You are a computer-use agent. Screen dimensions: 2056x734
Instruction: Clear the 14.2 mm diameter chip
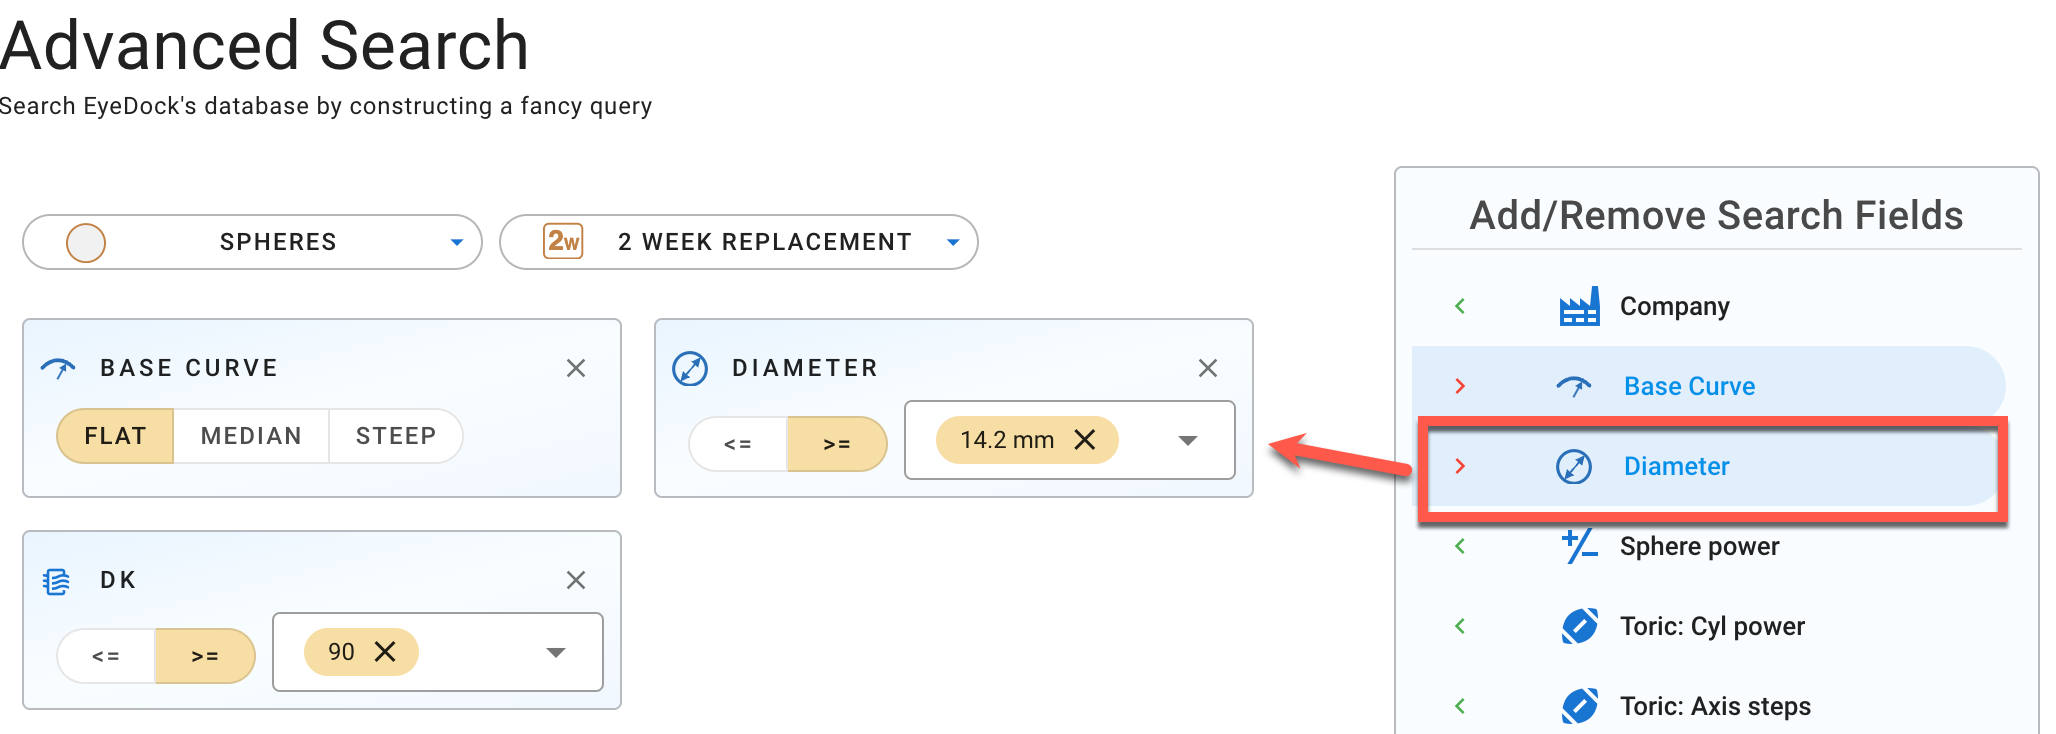point(1085,440)
